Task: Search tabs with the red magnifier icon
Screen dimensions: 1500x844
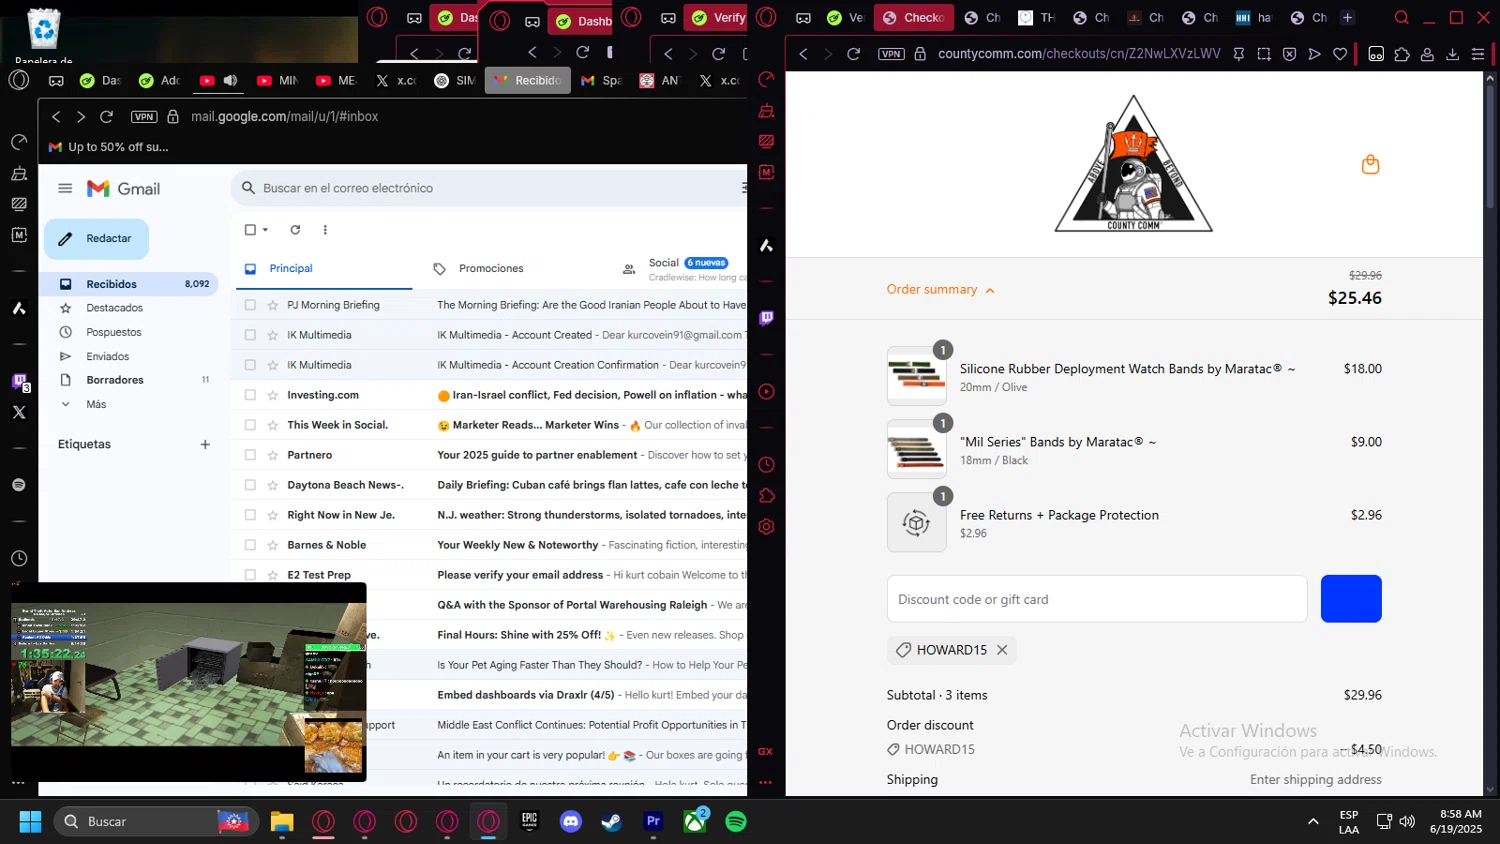Action: pos(1401,17)
